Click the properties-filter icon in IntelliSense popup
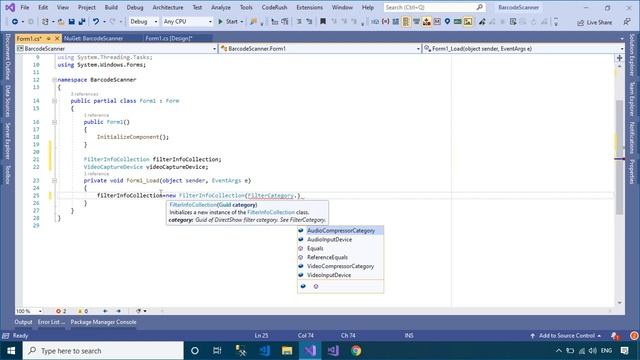Screen dimensions: 640x360 pyautogui.click(x=303, y=287)
